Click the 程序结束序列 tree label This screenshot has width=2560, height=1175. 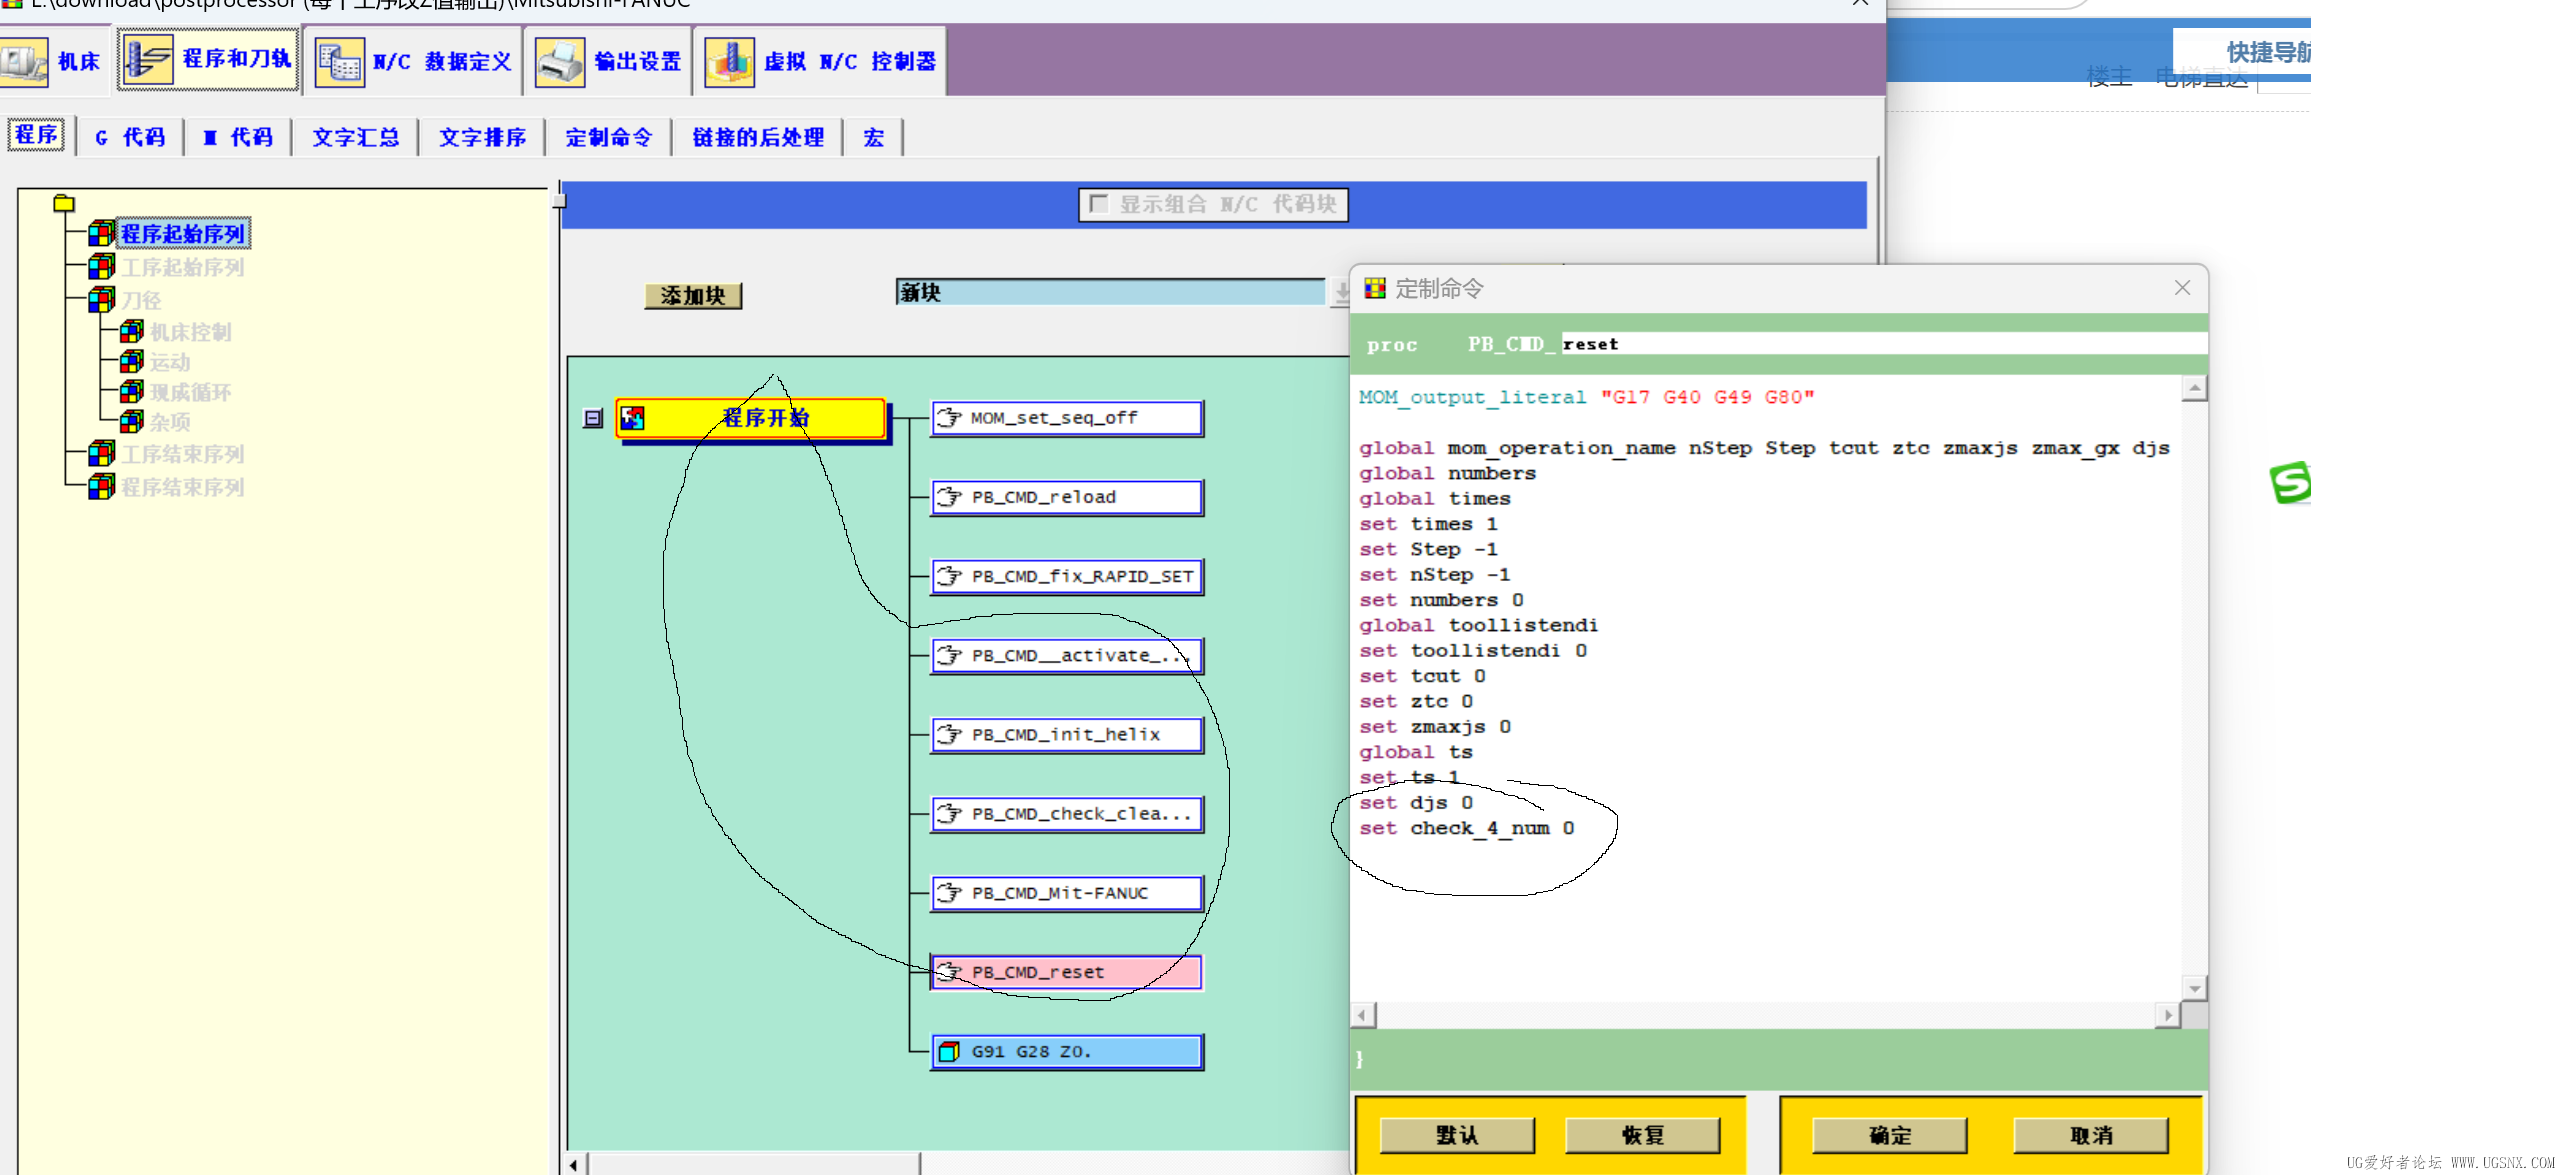pos(183,487)
